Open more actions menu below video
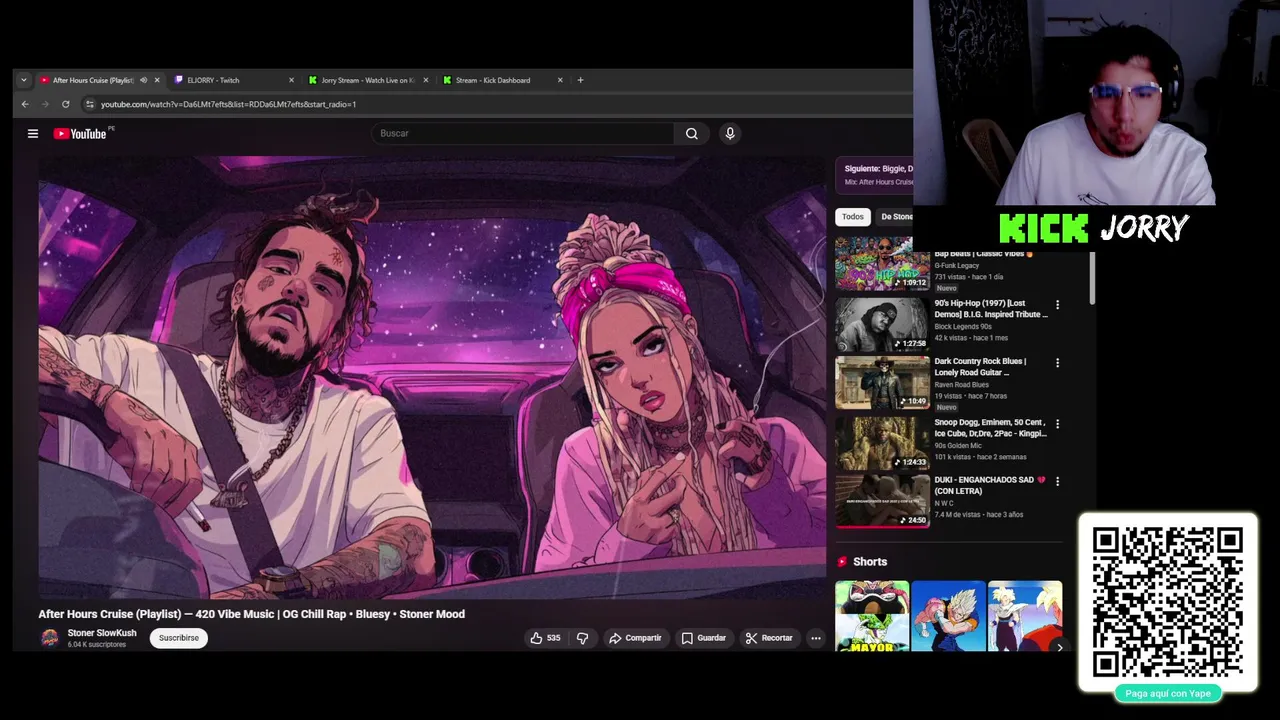1280x720 pixels. click(x=816, y=638)
